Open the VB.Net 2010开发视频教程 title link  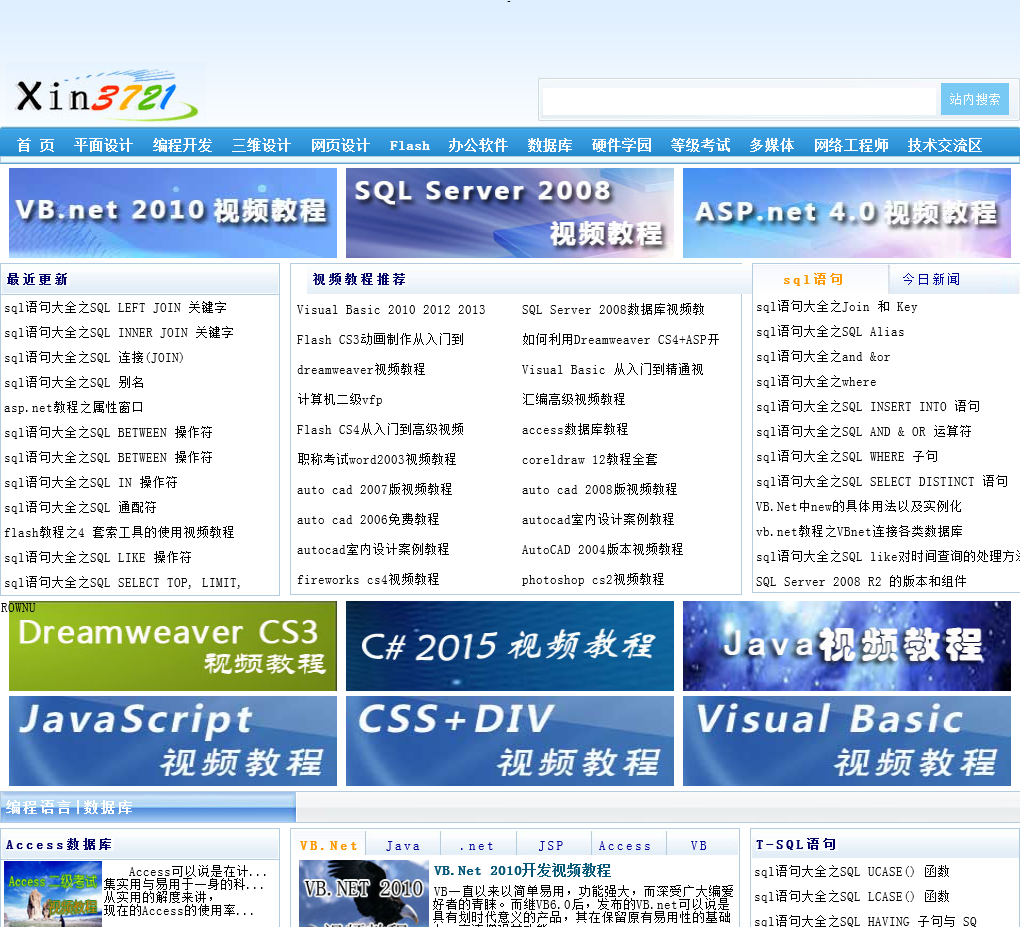click(x=522, y=870)
